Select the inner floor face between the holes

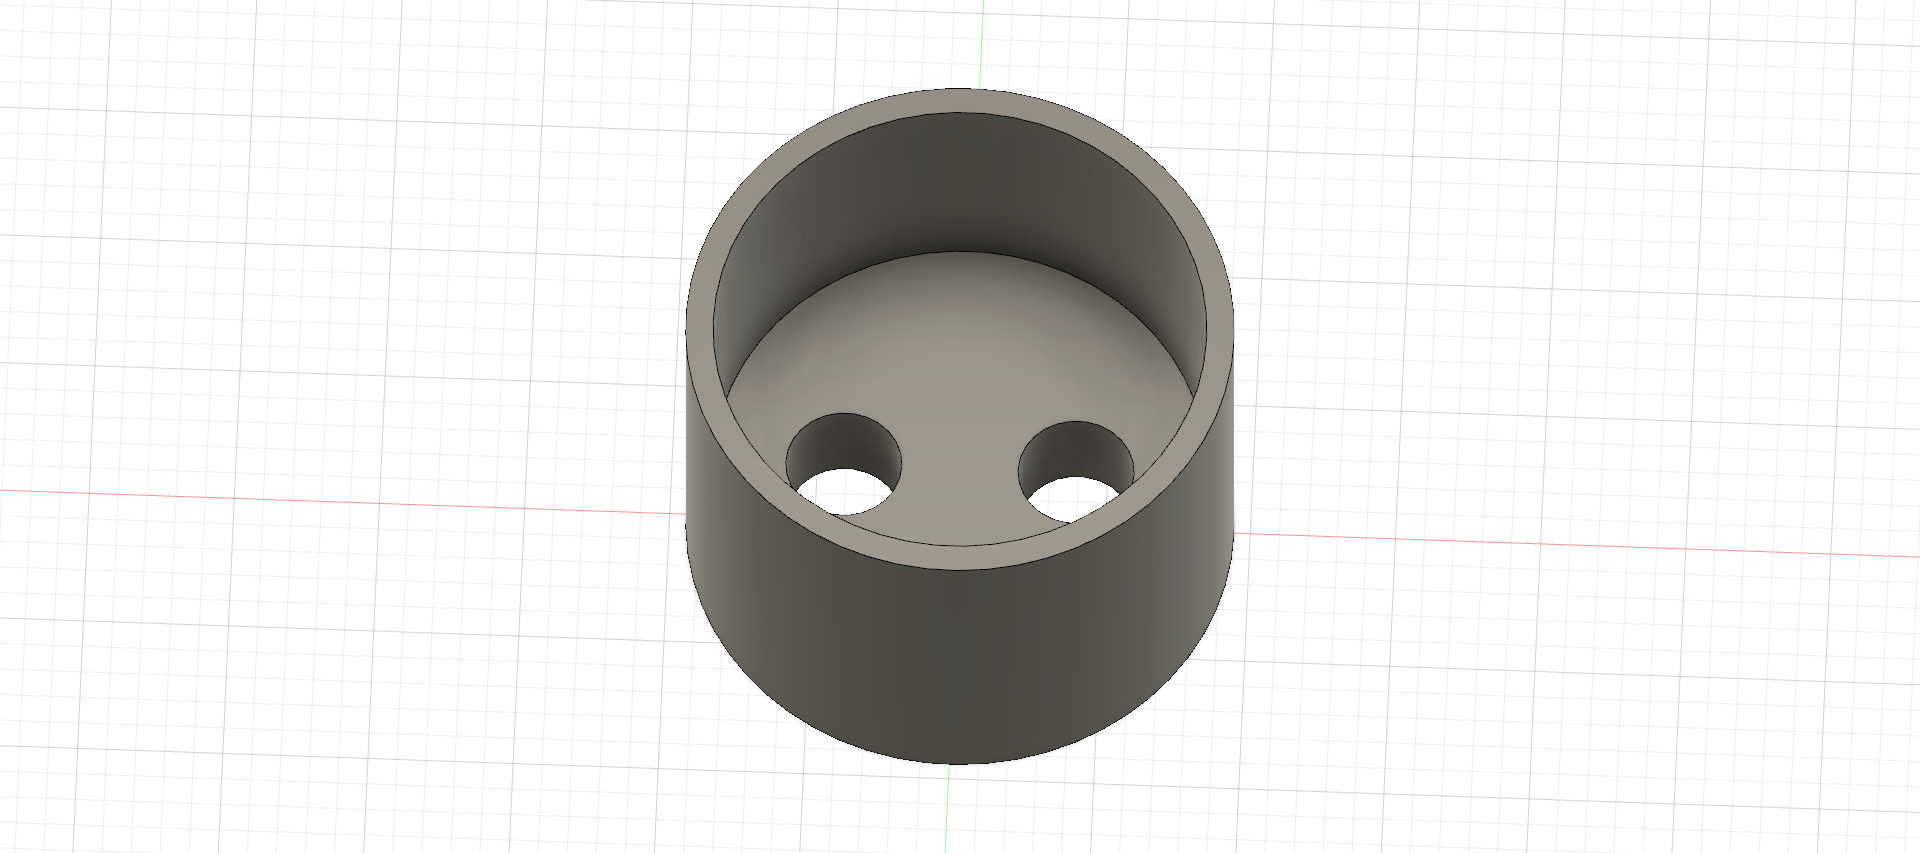960,400
